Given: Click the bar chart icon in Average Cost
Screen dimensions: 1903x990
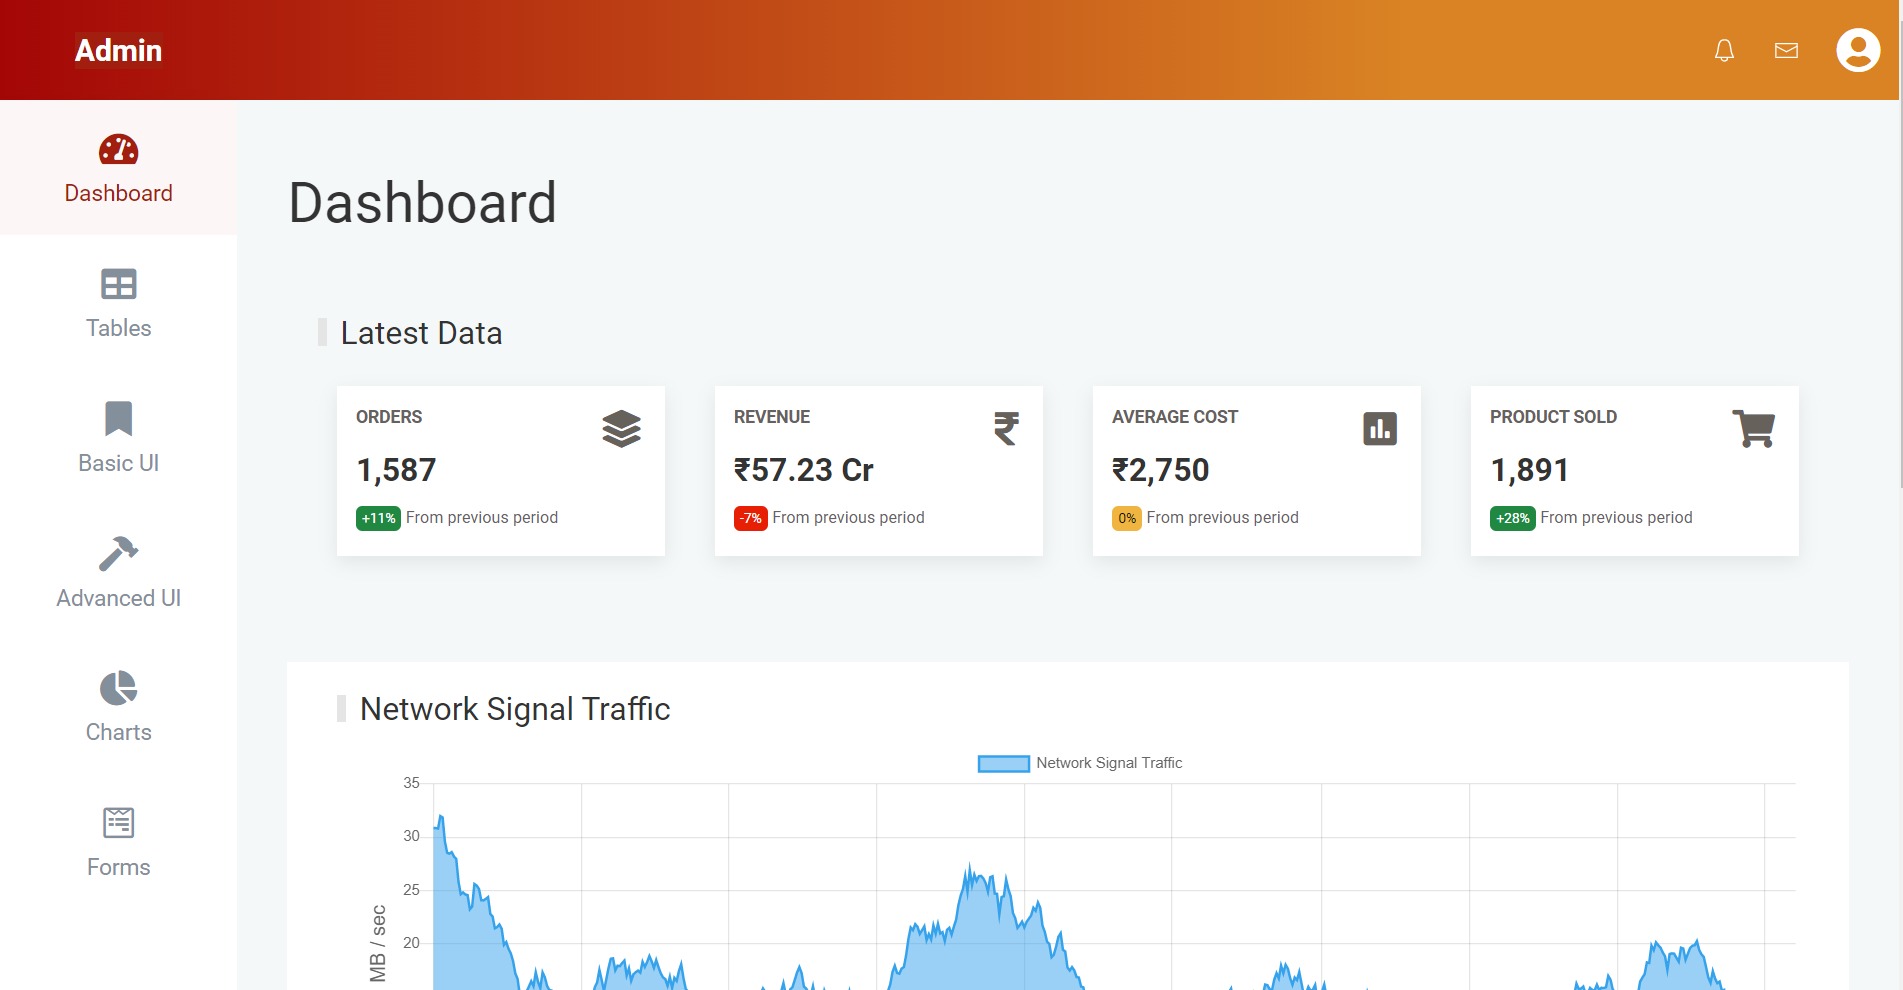Looking at the screenshot, I should pos(1379,429).
